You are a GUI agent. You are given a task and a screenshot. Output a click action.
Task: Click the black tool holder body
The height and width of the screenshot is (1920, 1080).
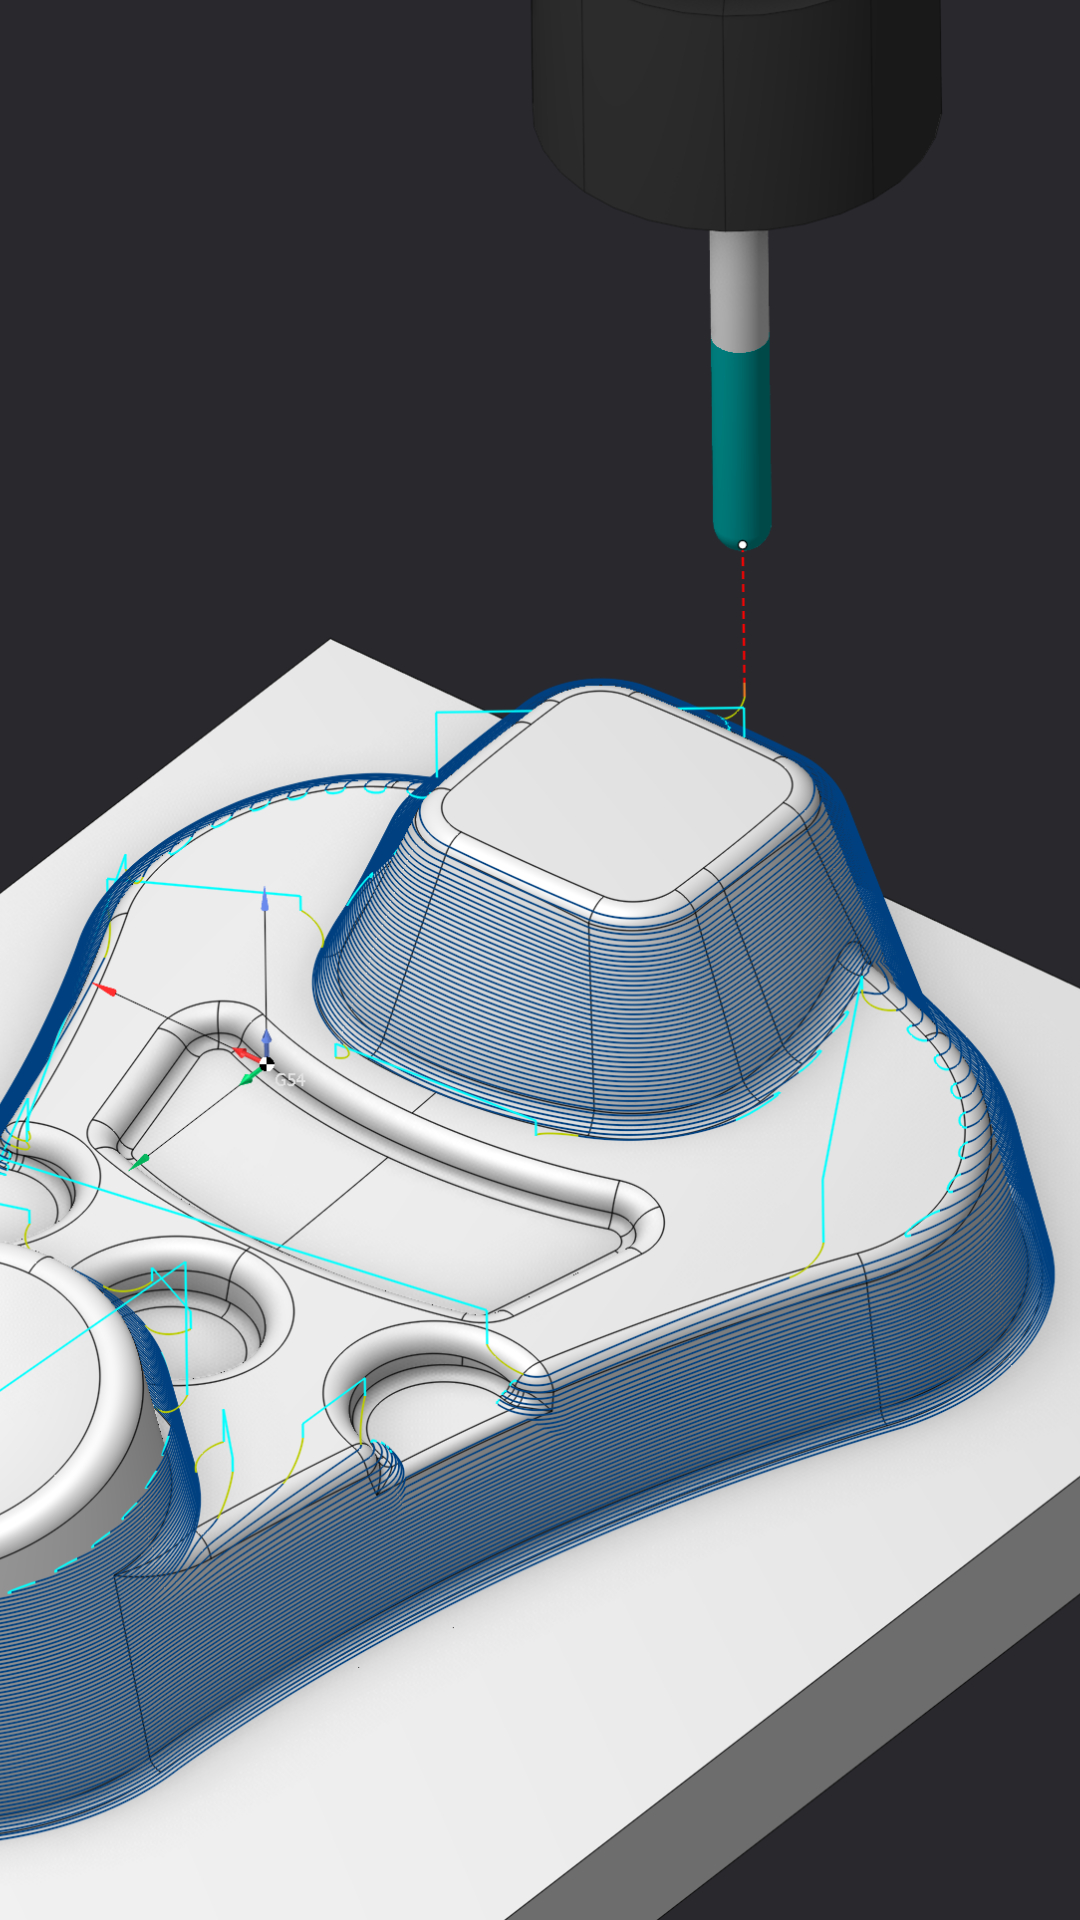click(735, 100)
